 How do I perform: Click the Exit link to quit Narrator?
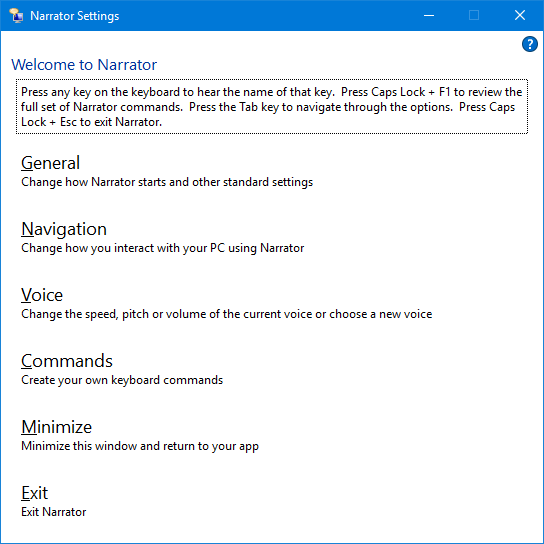pyautogui.click(x=34, y=493)
